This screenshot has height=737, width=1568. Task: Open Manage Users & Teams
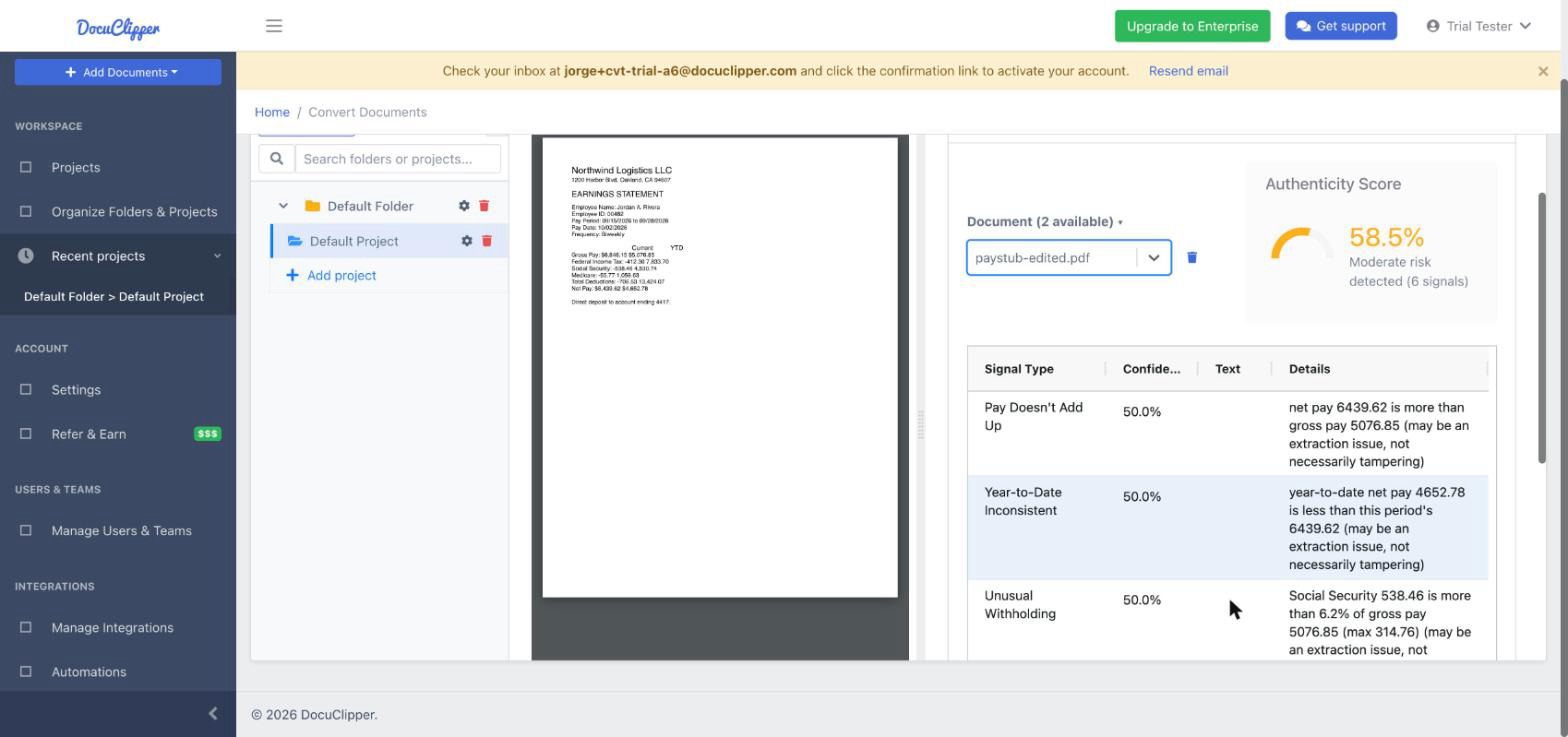tap(118, 531)
